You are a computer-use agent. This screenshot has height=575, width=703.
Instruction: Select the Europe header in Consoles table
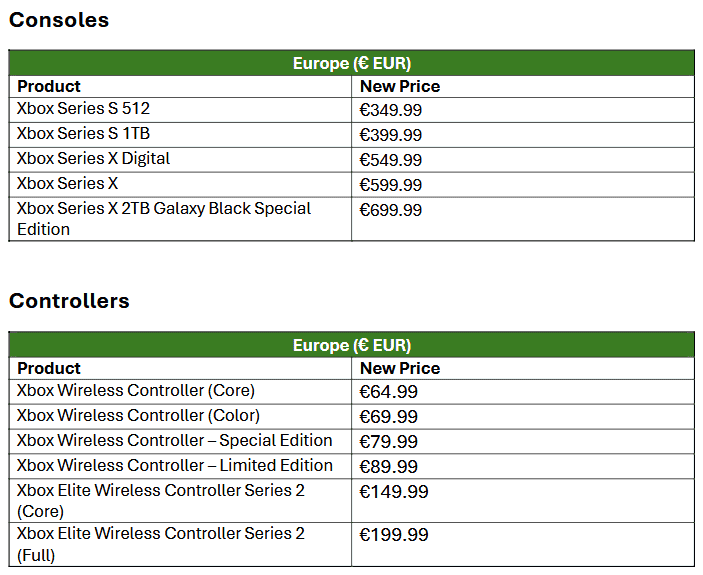(351, 63)
